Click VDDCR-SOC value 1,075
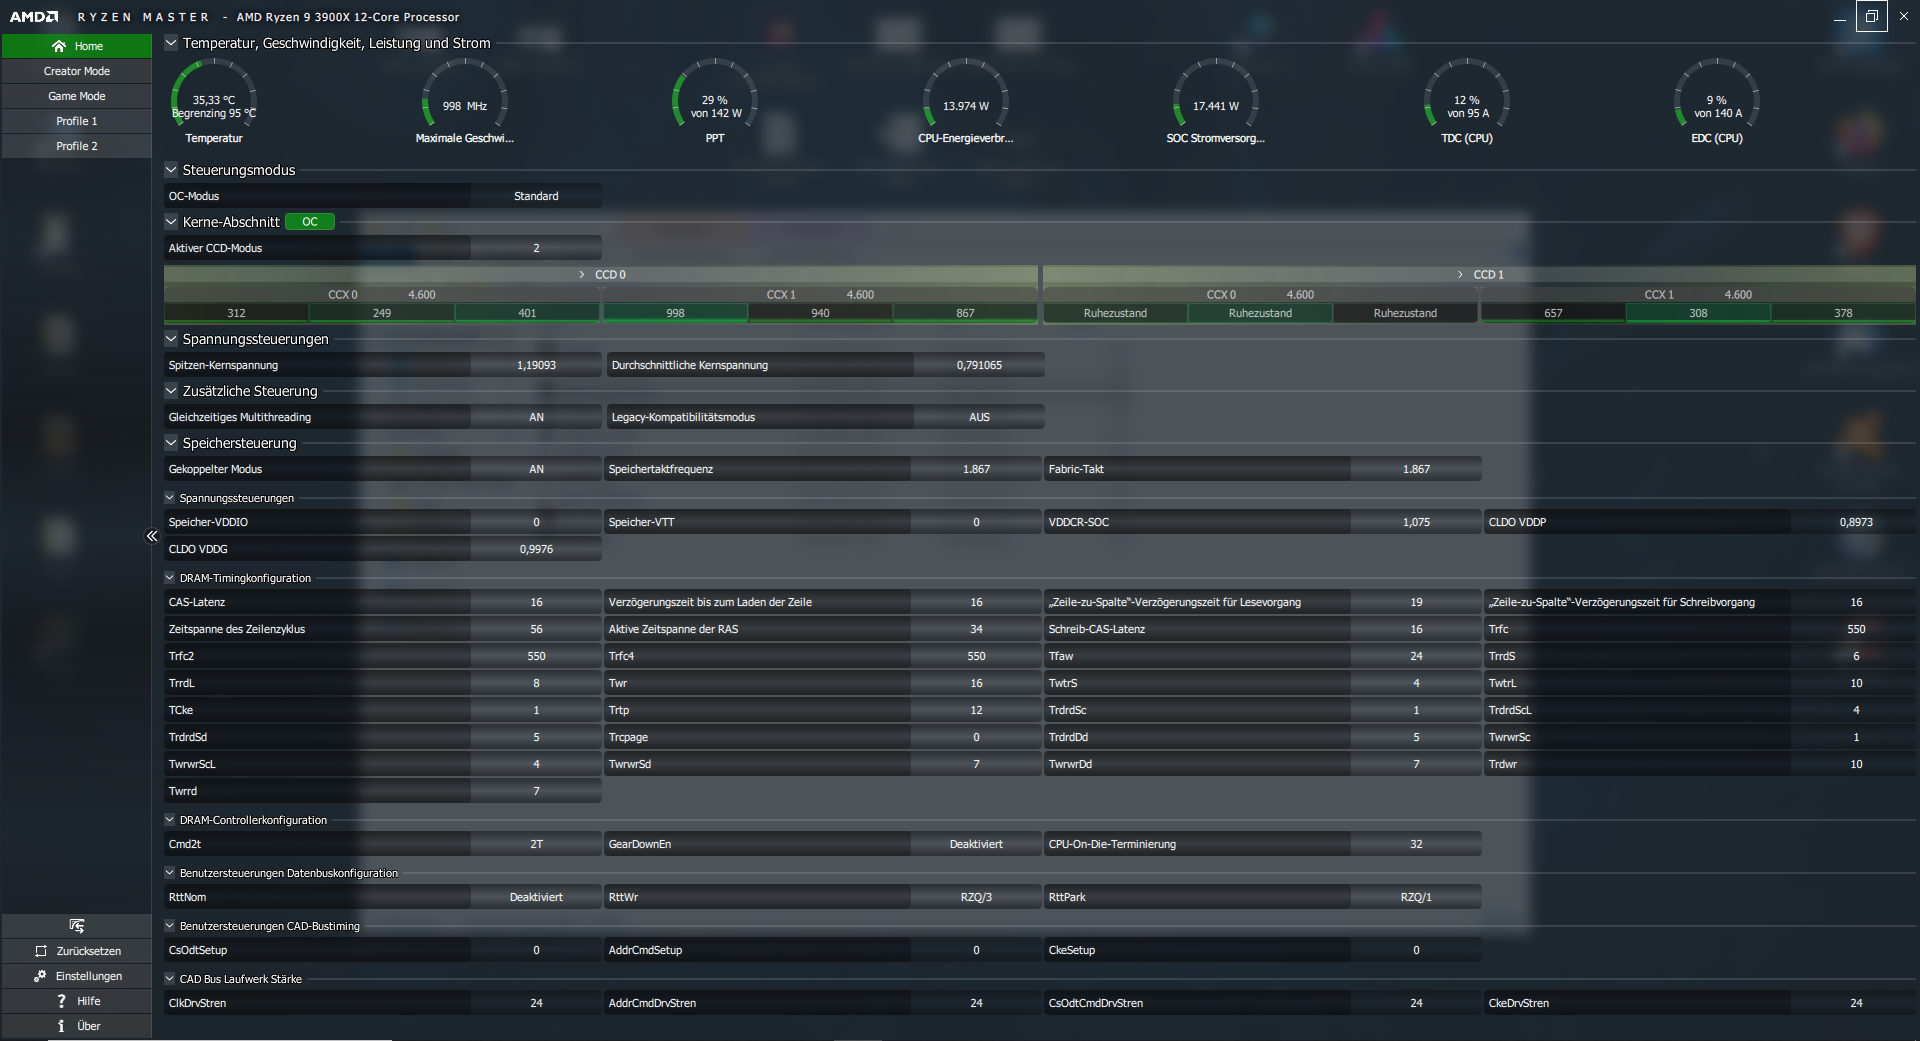1920x1041 pixels. coord(1416,522)
